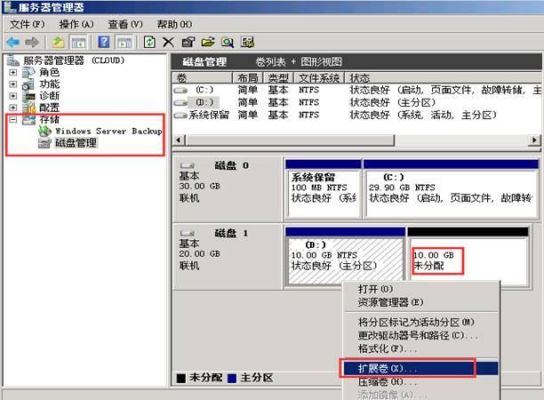Click the forward arrow toolbar icon
544x400 pixels.
32,42
